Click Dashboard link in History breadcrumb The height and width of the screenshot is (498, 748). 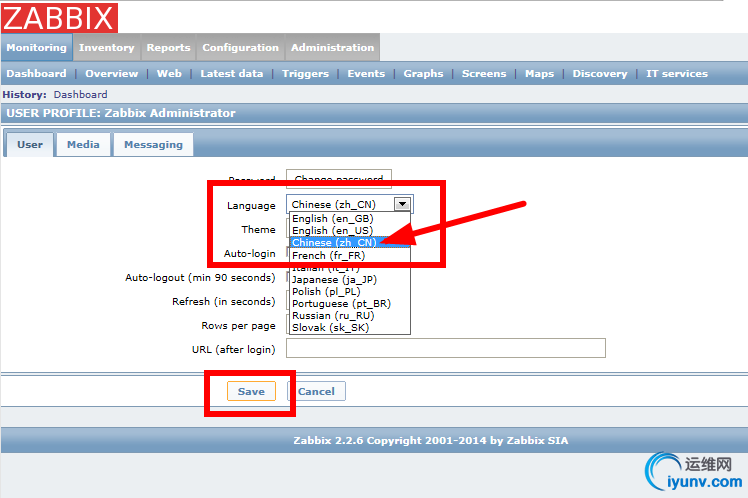tap(80, 94)
